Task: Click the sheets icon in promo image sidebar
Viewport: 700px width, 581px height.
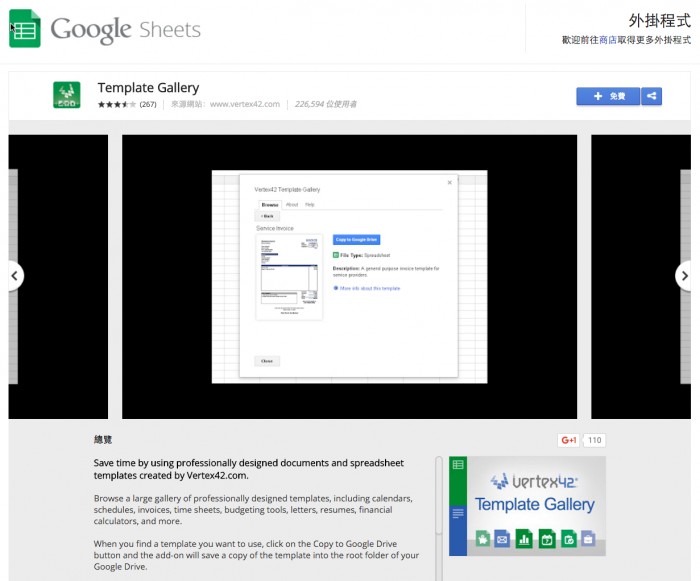Action: [x=458, y=465]
